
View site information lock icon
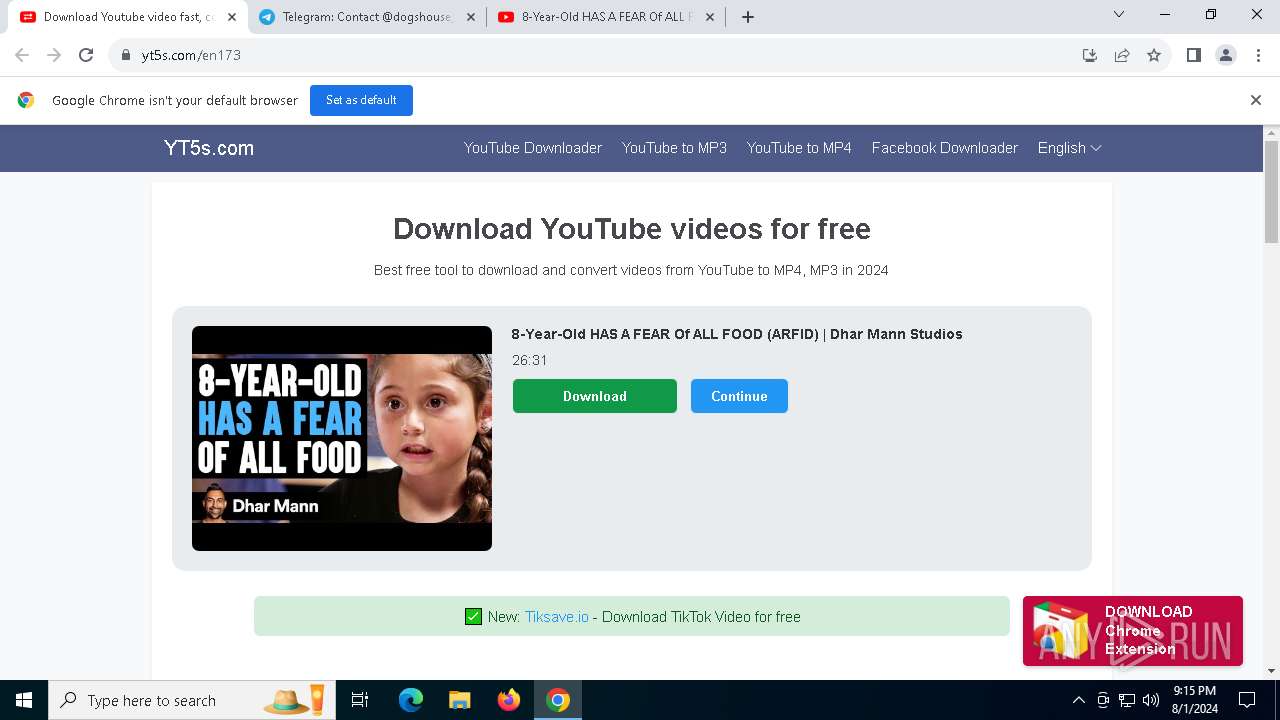point(126,55)
